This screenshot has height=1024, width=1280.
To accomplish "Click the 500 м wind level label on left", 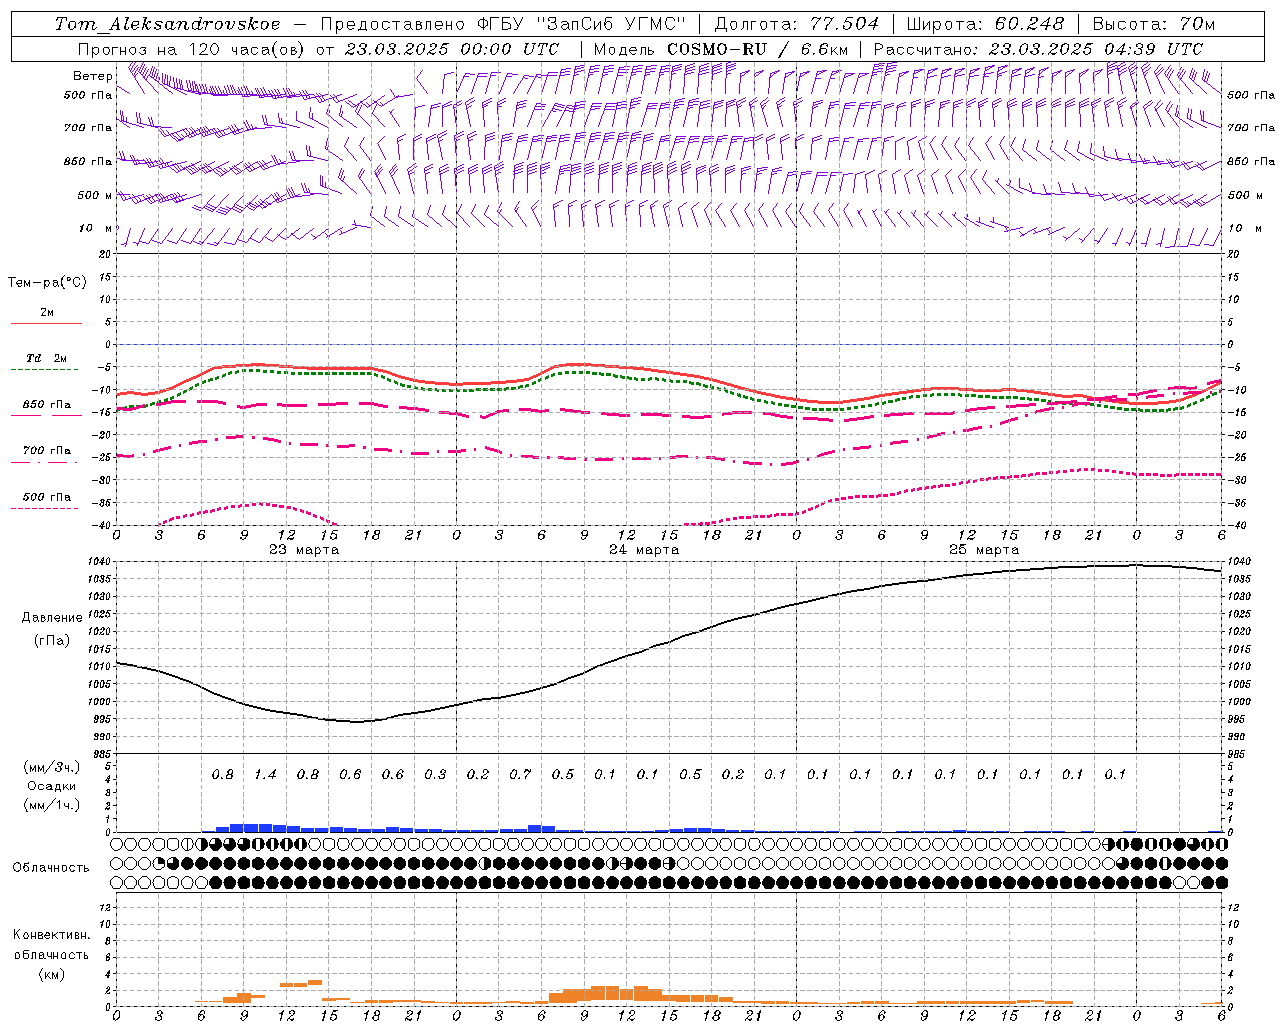I will (95, 196).
